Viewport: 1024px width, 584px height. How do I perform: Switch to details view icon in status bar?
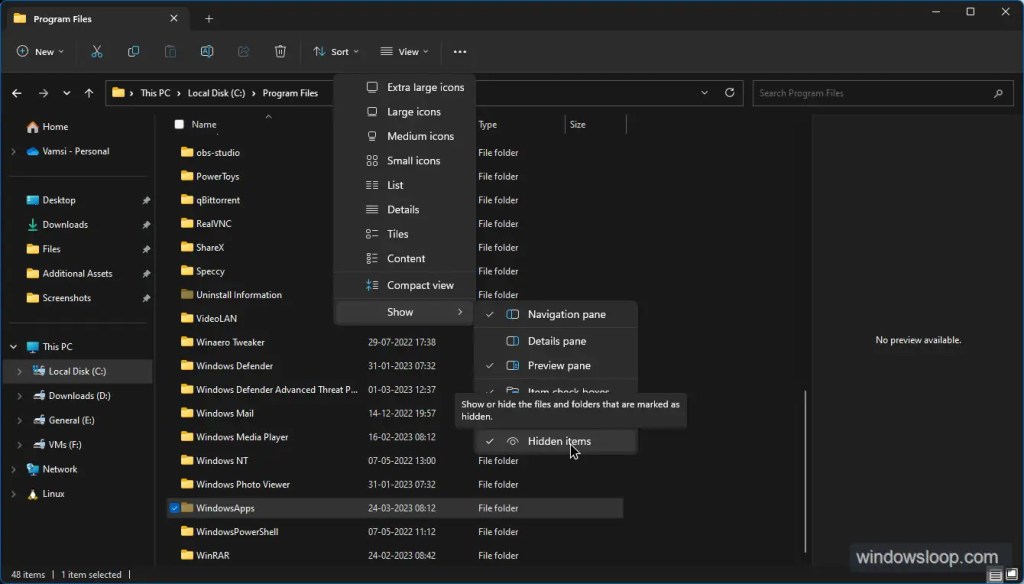coord(995,576)
